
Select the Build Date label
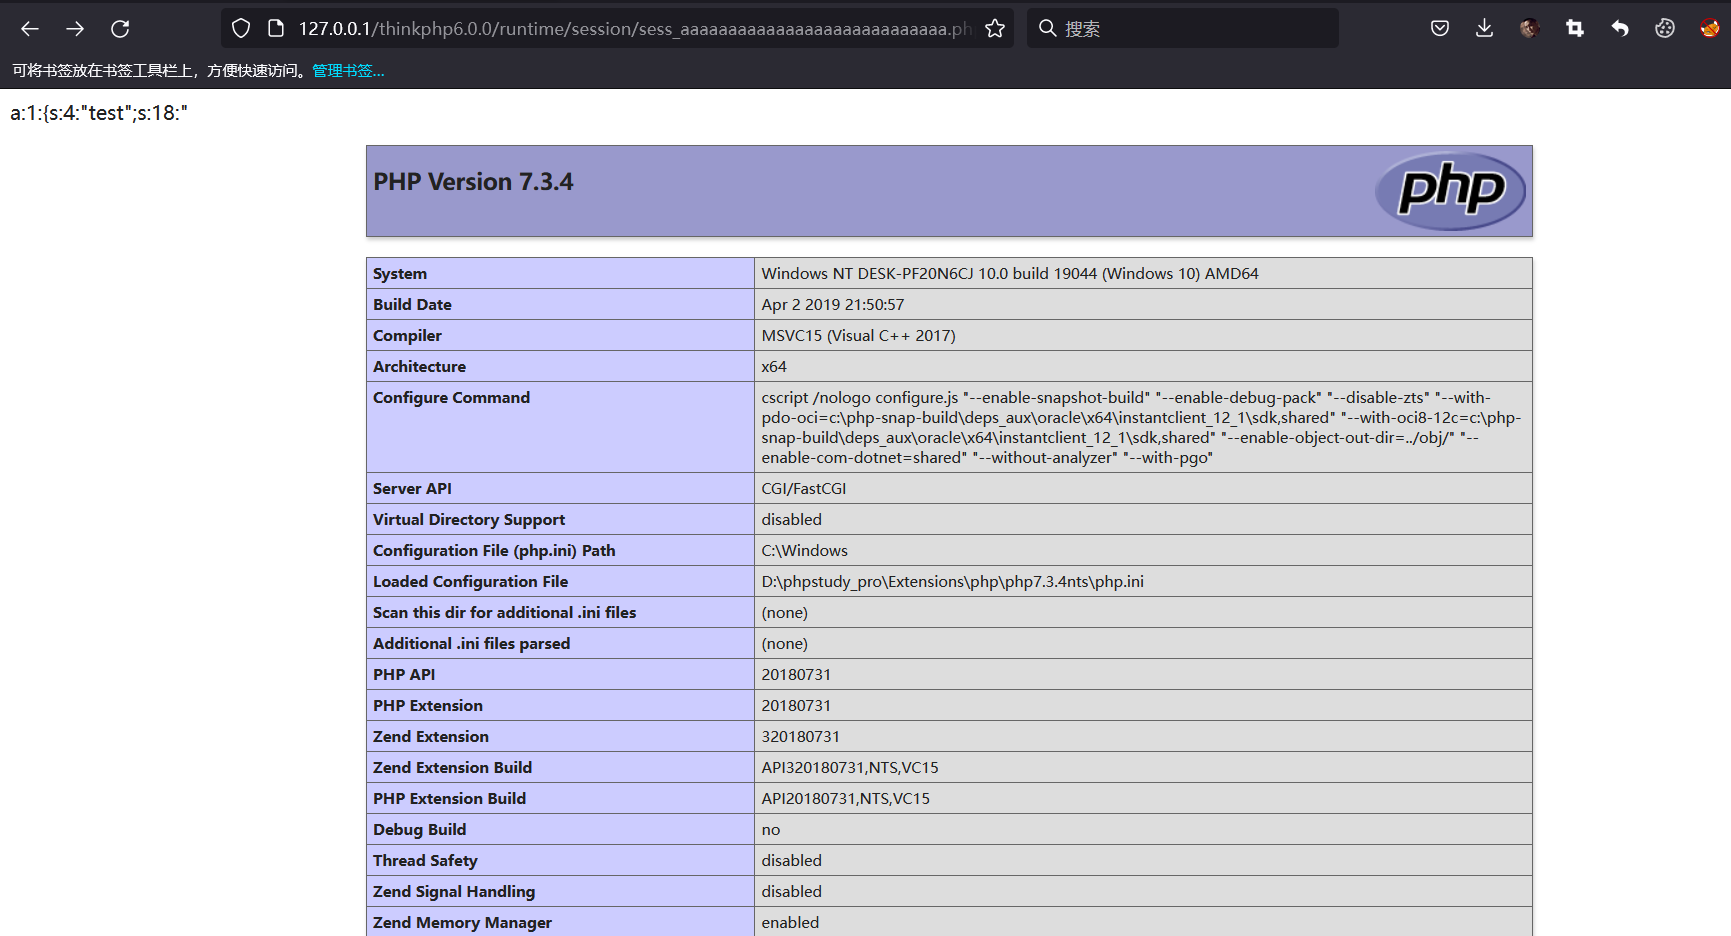pos(412,305)
